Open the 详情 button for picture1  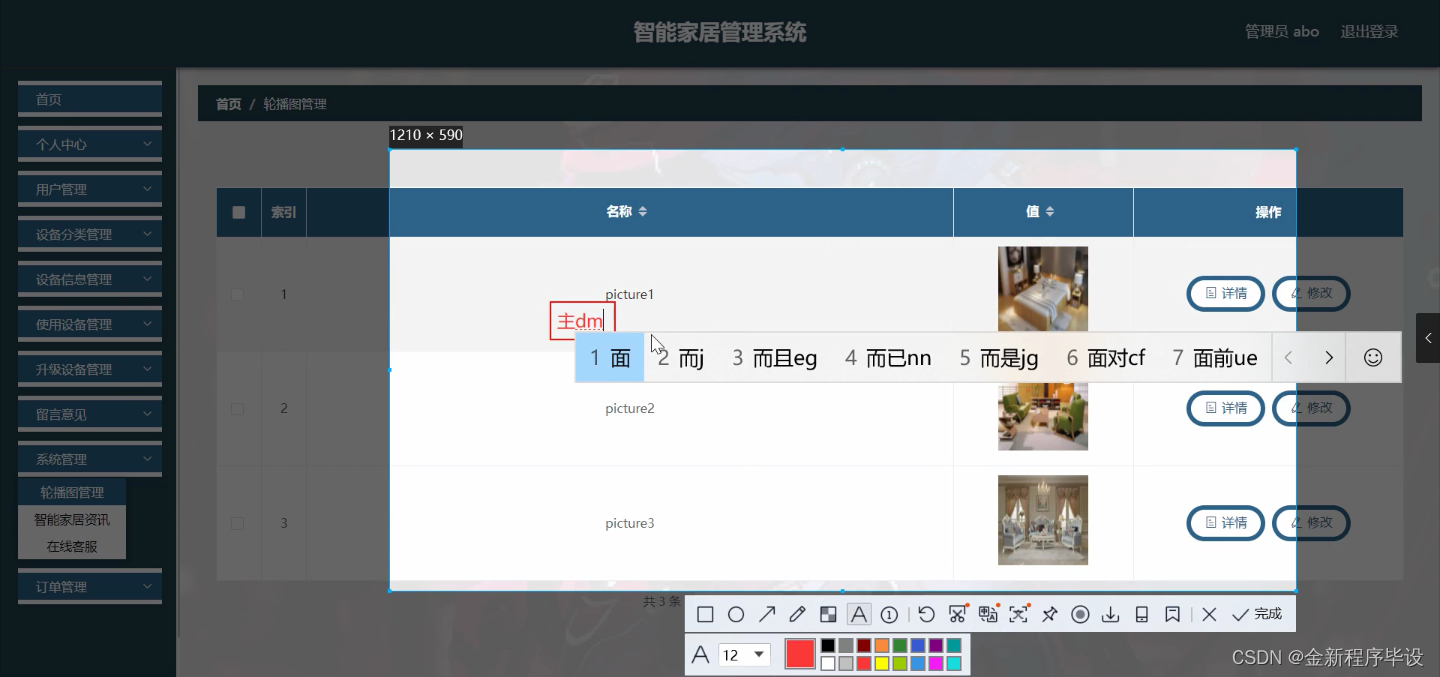1225,293
